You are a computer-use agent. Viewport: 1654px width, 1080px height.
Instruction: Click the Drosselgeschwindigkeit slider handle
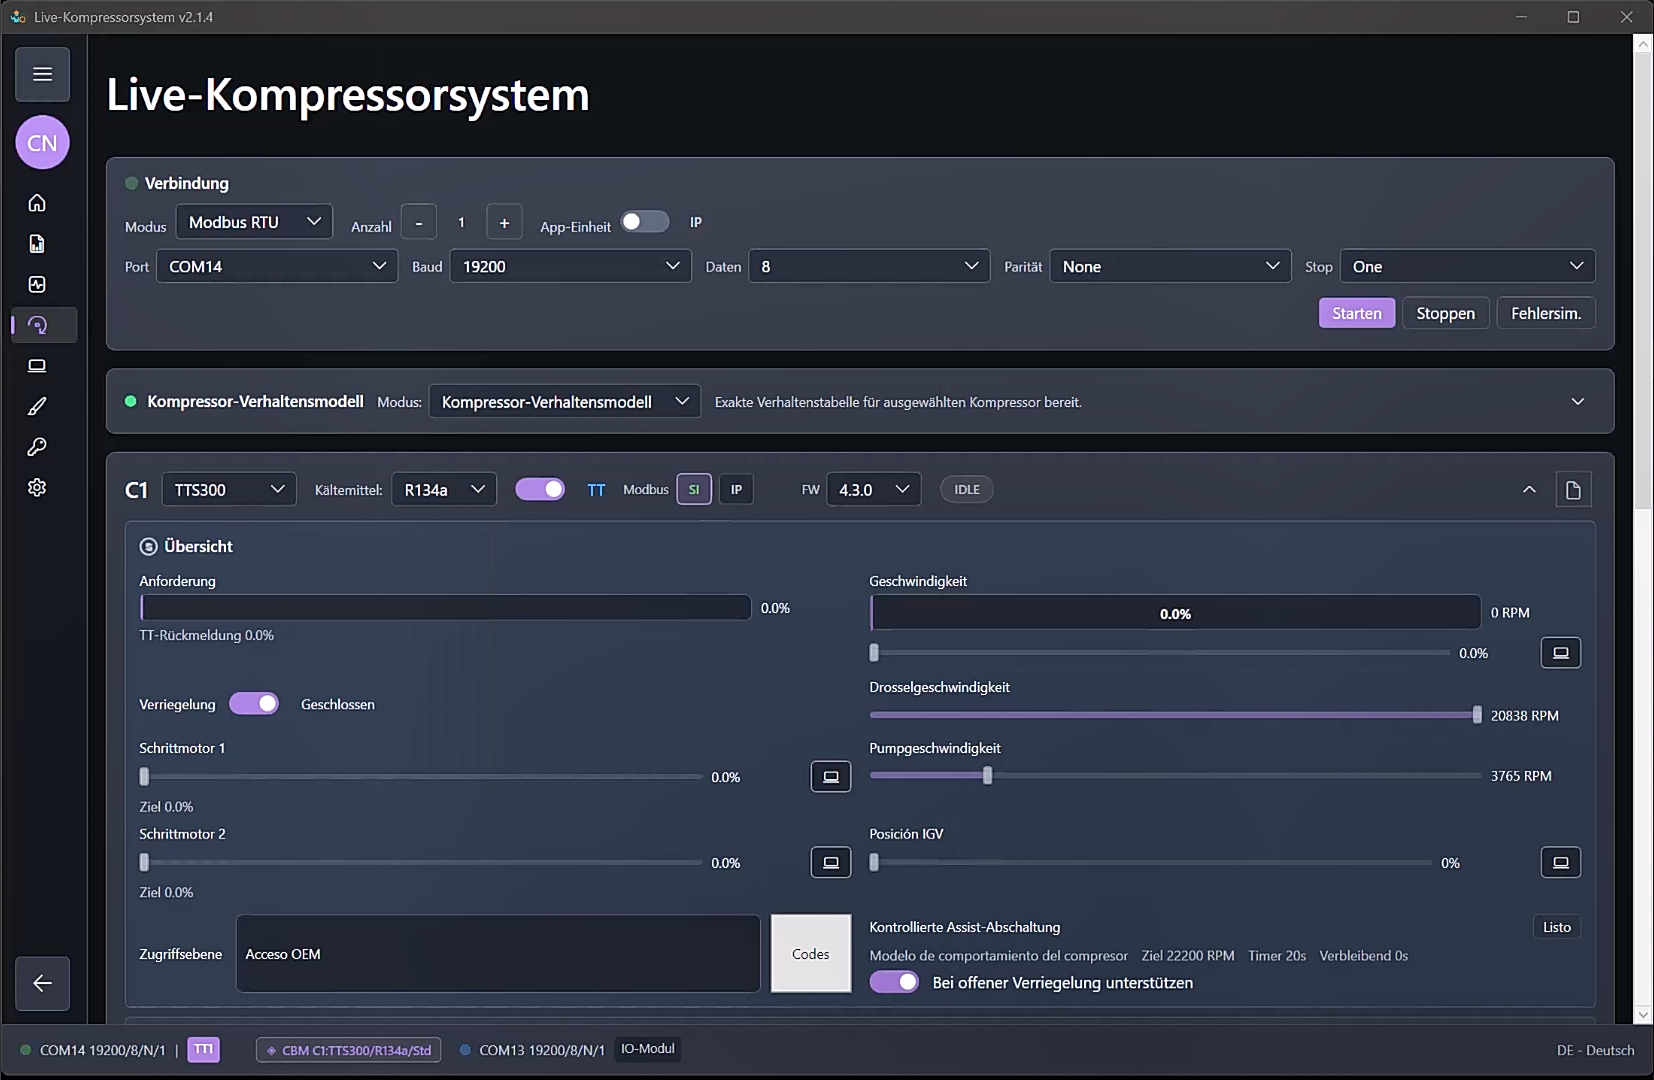pyautogui.click(x=1477, y=715)
